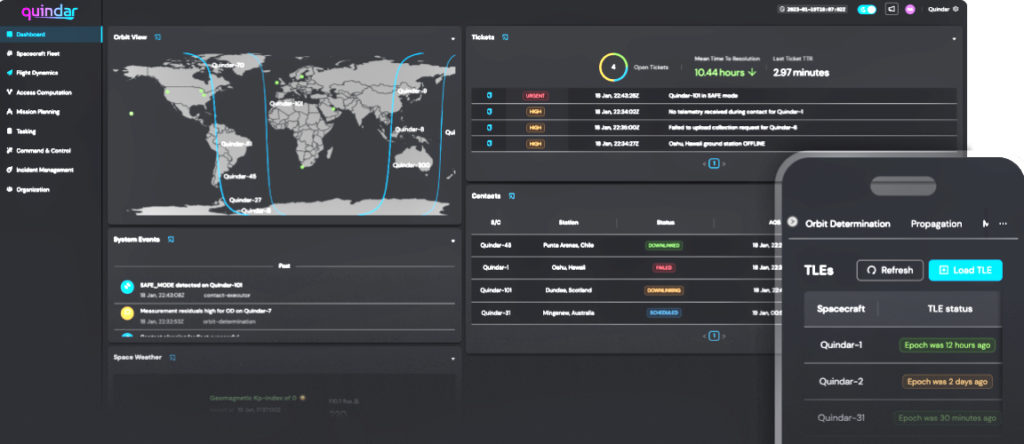
Task: Collapse the Orbit View panel
Action: [x=452, y=38]
